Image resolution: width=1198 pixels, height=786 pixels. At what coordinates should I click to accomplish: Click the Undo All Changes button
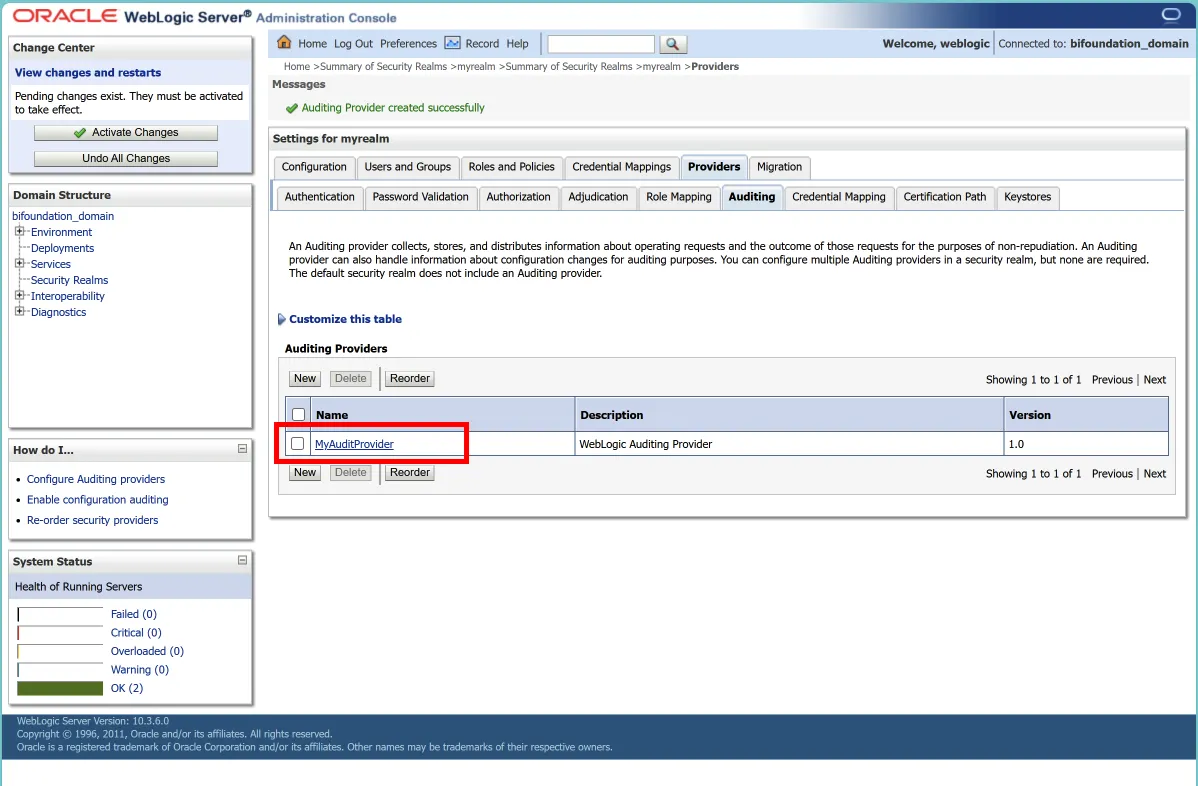coord(126,159)
